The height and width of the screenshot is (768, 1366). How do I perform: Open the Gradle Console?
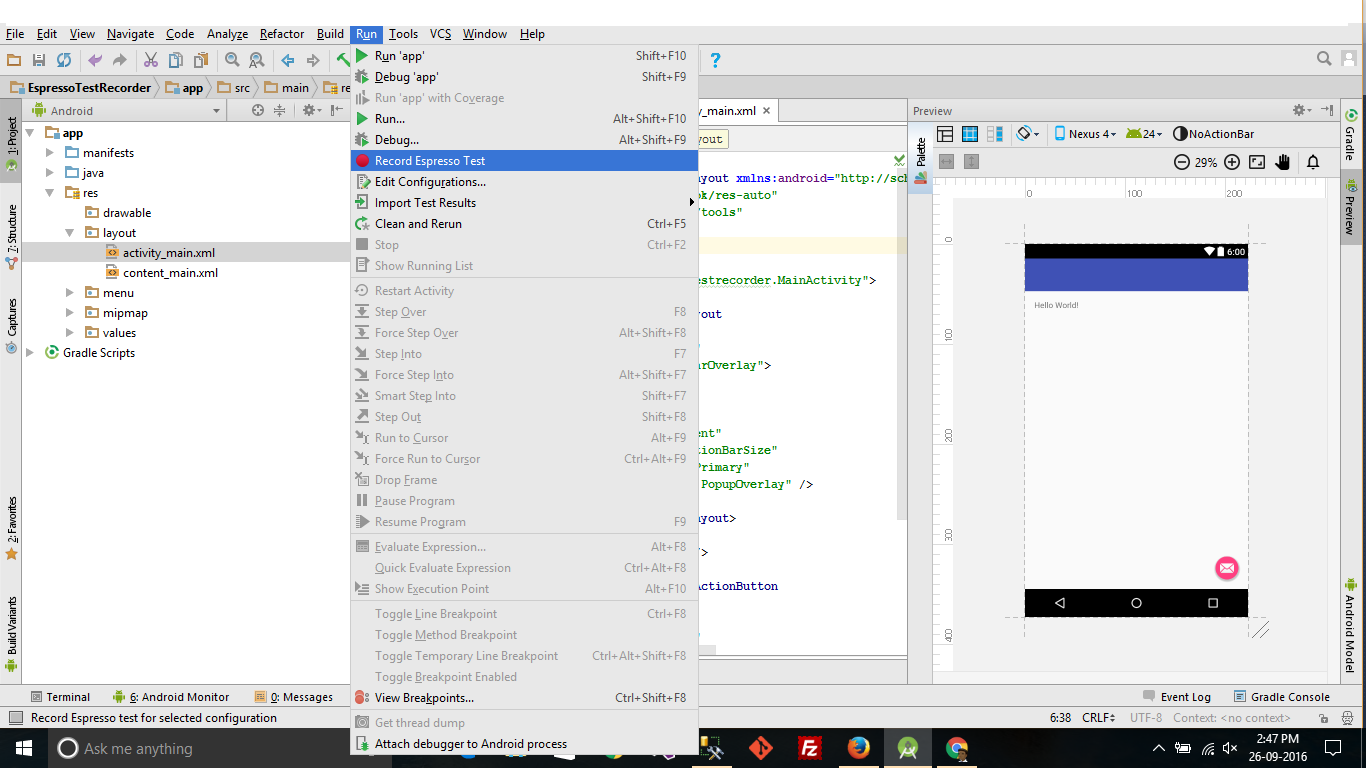[1281, 697]
